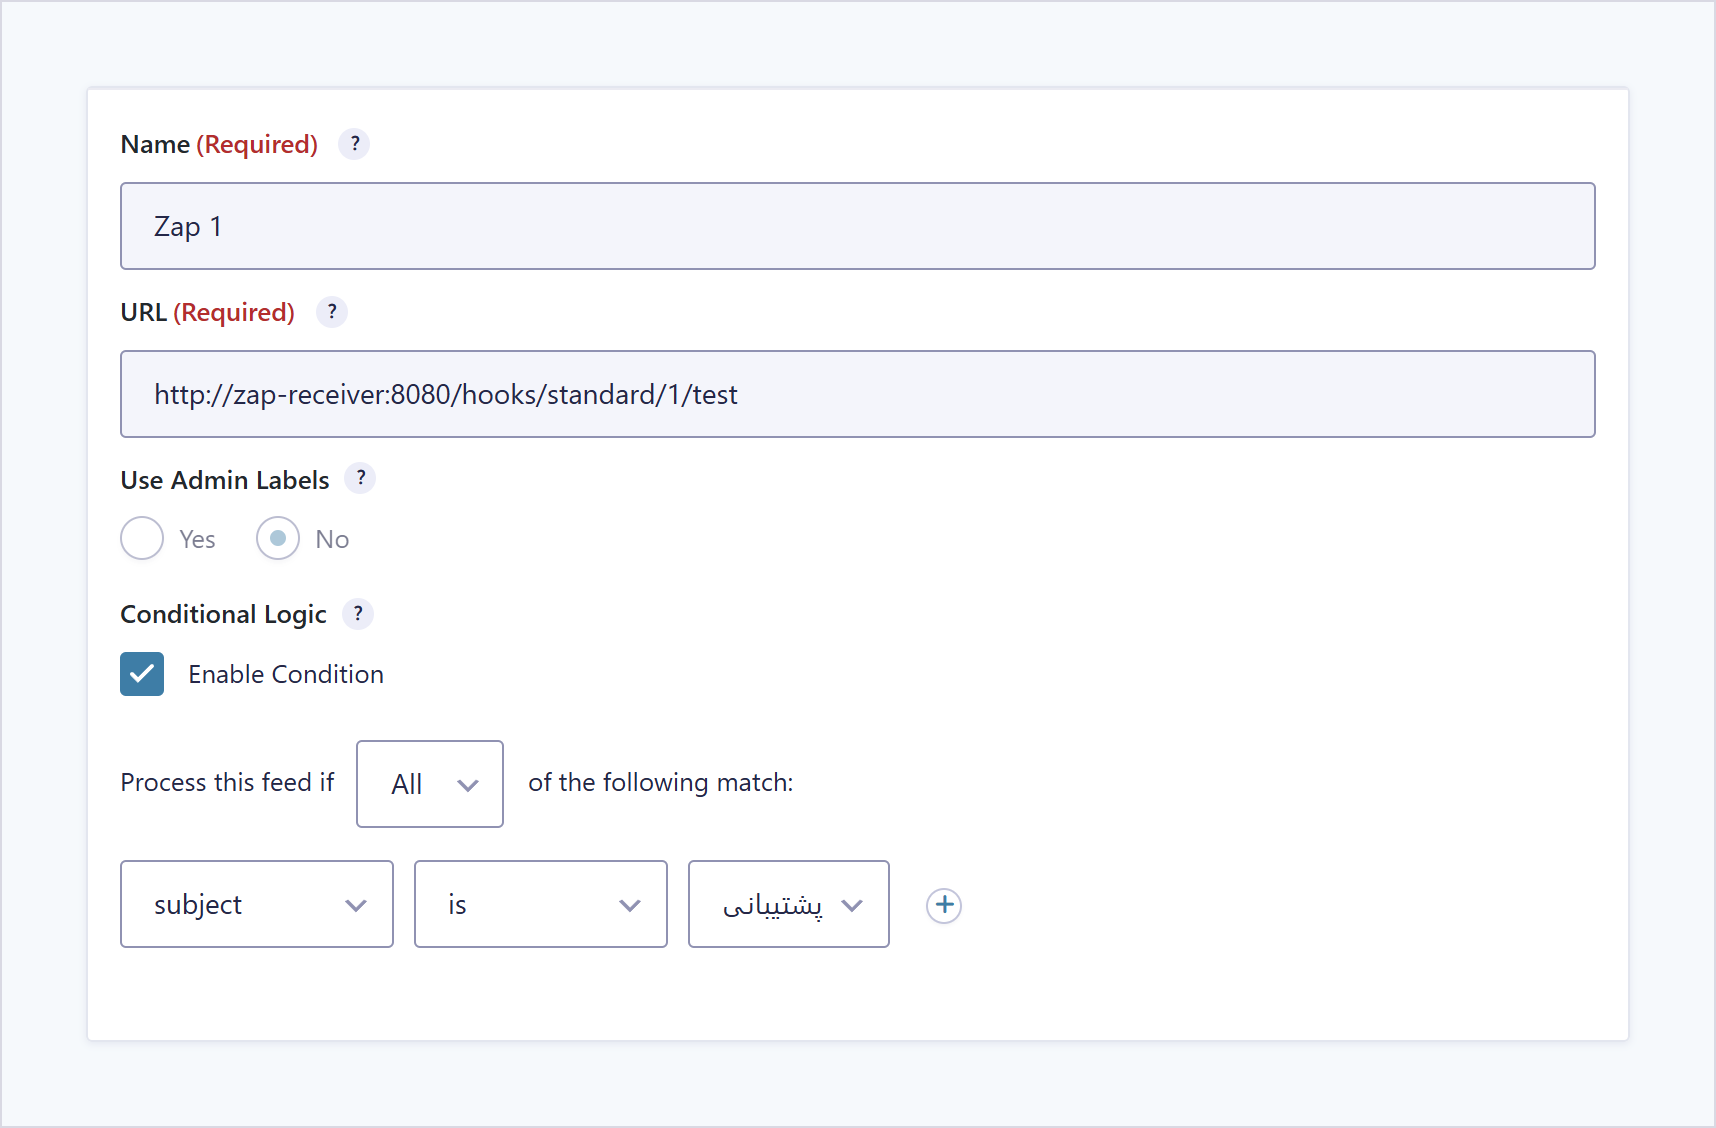This screenshot has width=1716, height=1128.
Task: Click the Name (Required) label
Action: (x=219, y=145)
